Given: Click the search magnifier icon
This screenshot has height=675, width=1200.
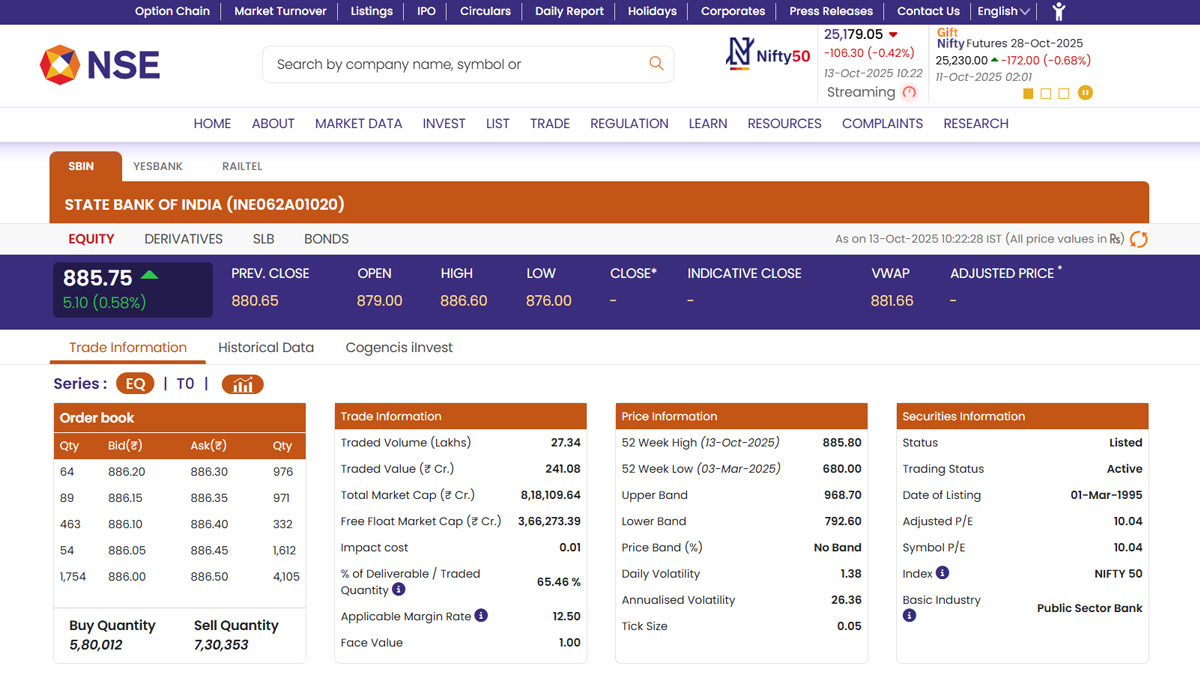Looking at the screenshot, I should pos(656,64).
